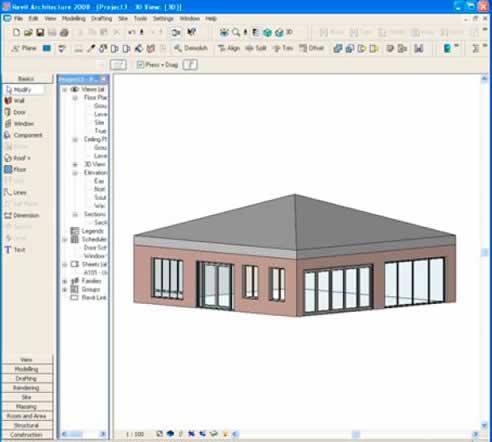
Task: Select the Dimension tool
Action: 22,215
